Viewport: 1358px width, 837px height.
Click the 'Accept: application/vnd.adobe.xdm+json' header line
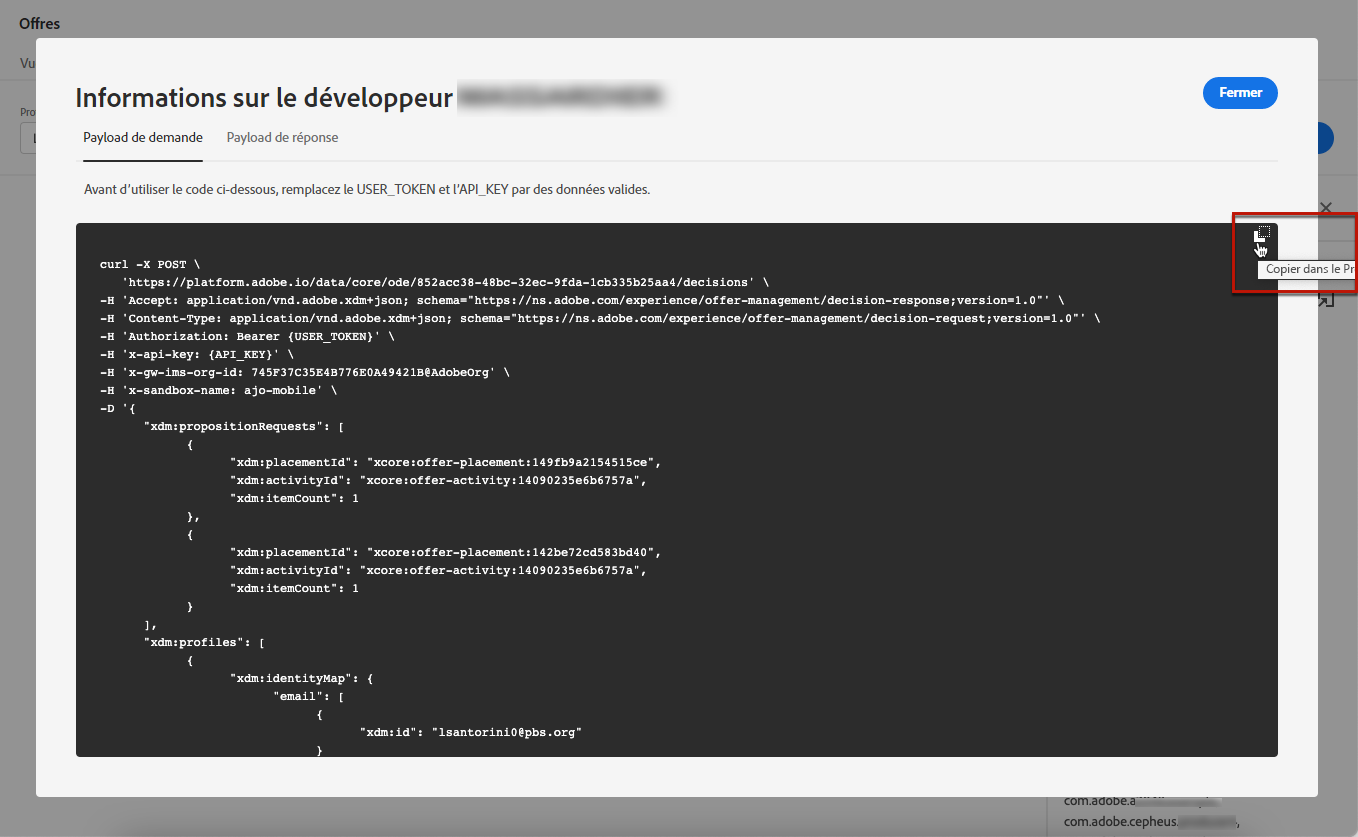582,301
